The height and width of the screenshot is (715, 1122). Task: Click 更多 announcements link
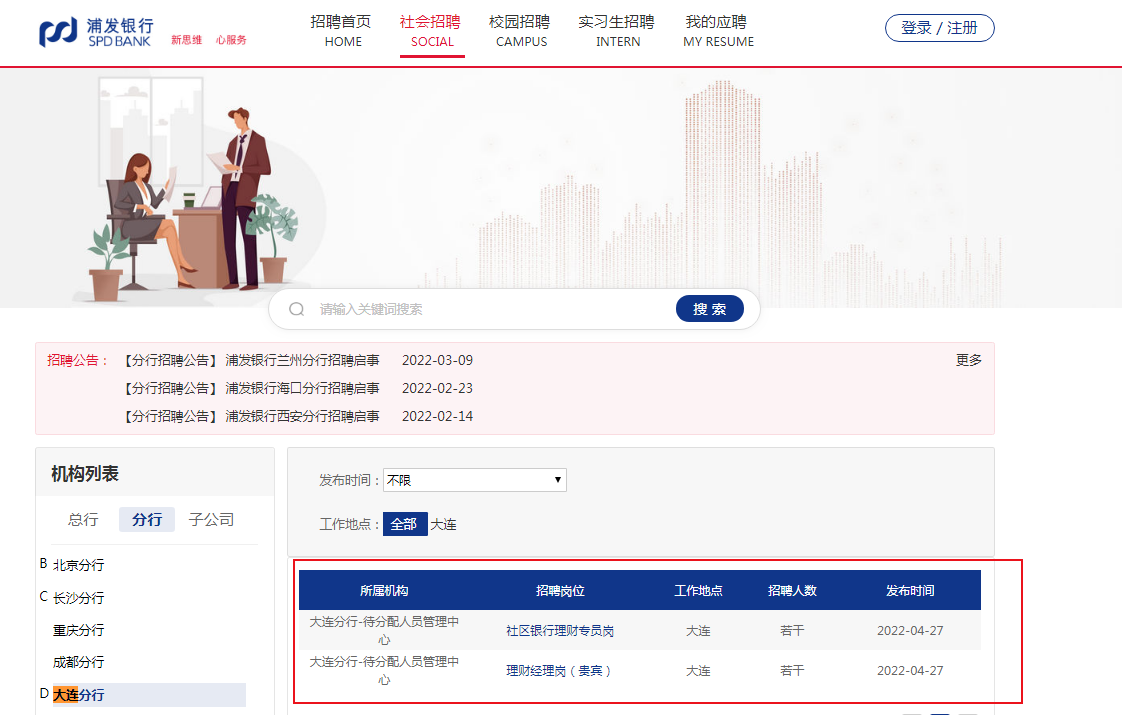click(x=969, y=360)
